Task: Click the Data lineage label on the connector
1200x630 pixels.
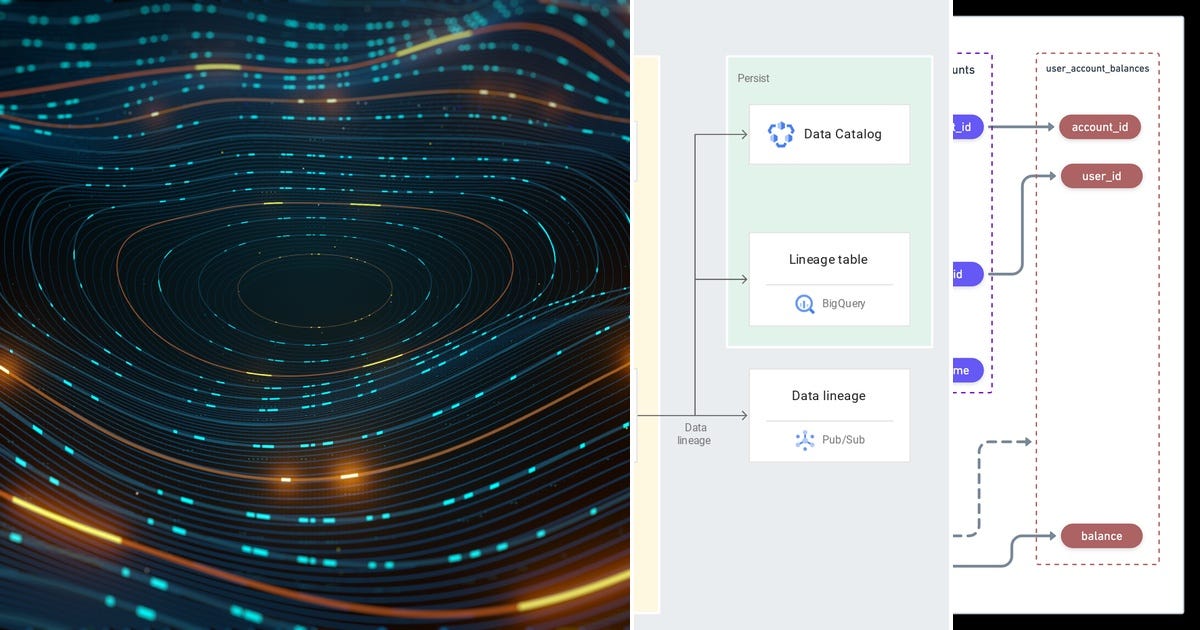Action: 695,434
